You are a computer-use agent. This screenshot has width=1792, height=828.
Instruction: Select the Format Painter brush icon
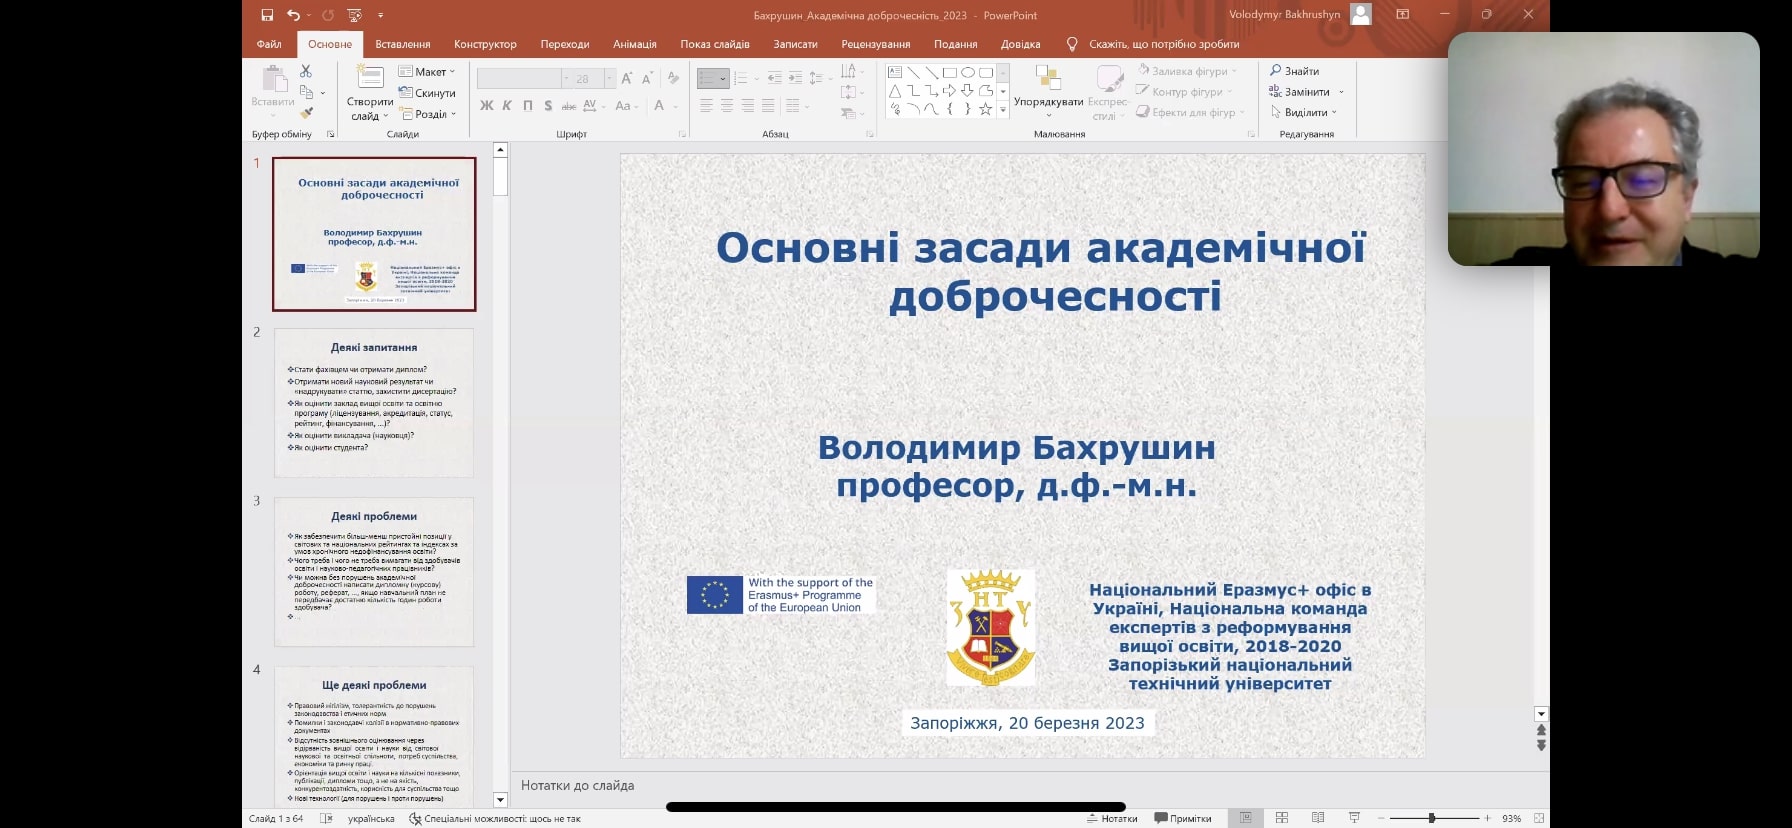point(306,112)
